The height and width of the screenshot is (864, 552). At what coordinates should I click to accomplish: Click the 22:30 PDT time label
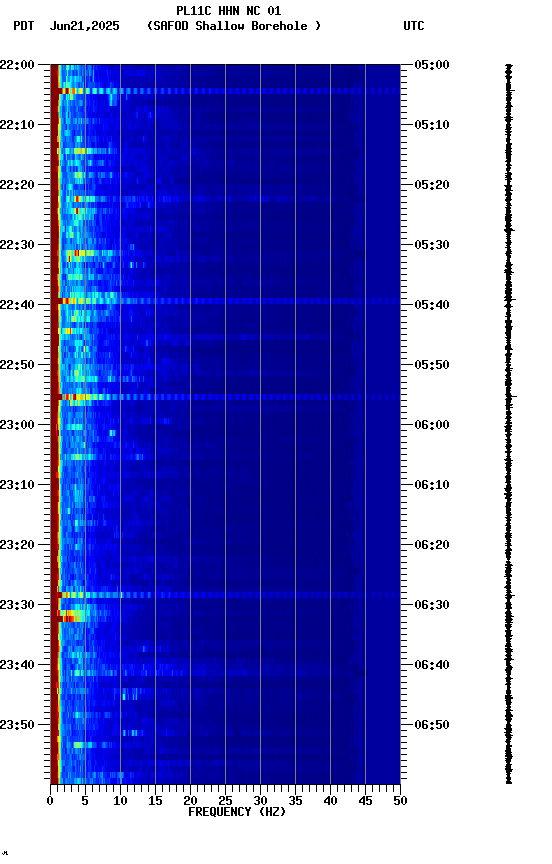(17, 245)
